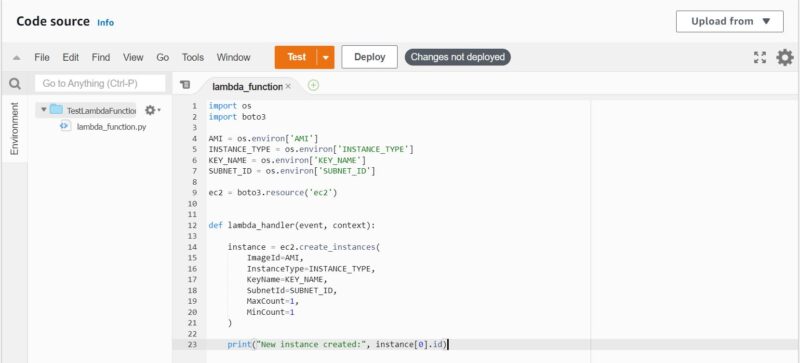
Task: Open the Find menu
Action: click(101, 57)
